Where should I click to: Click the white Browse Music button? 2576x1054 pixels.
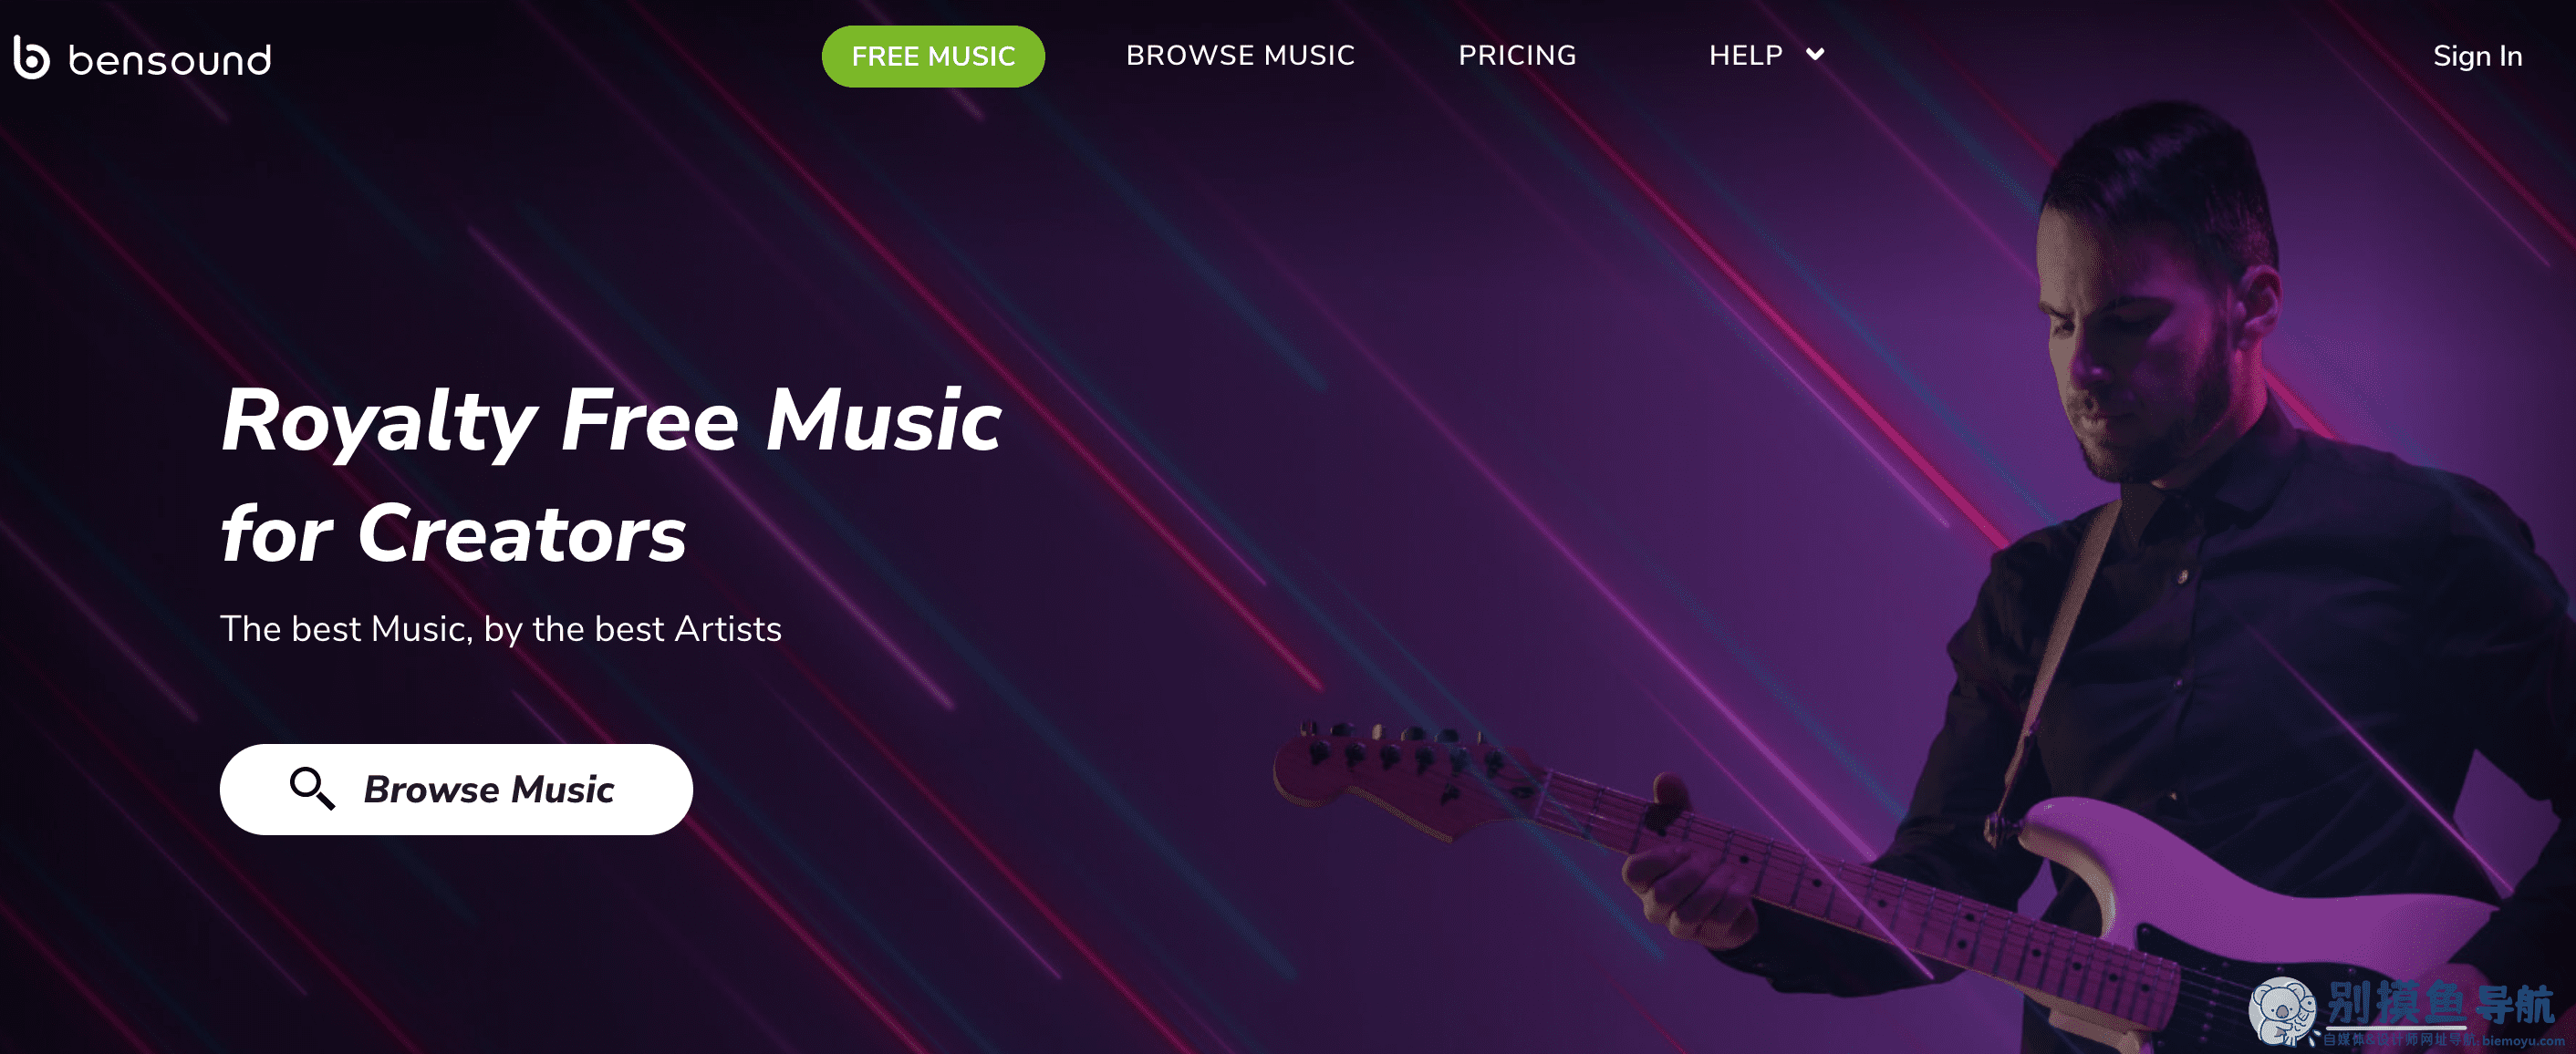point(456,789)
